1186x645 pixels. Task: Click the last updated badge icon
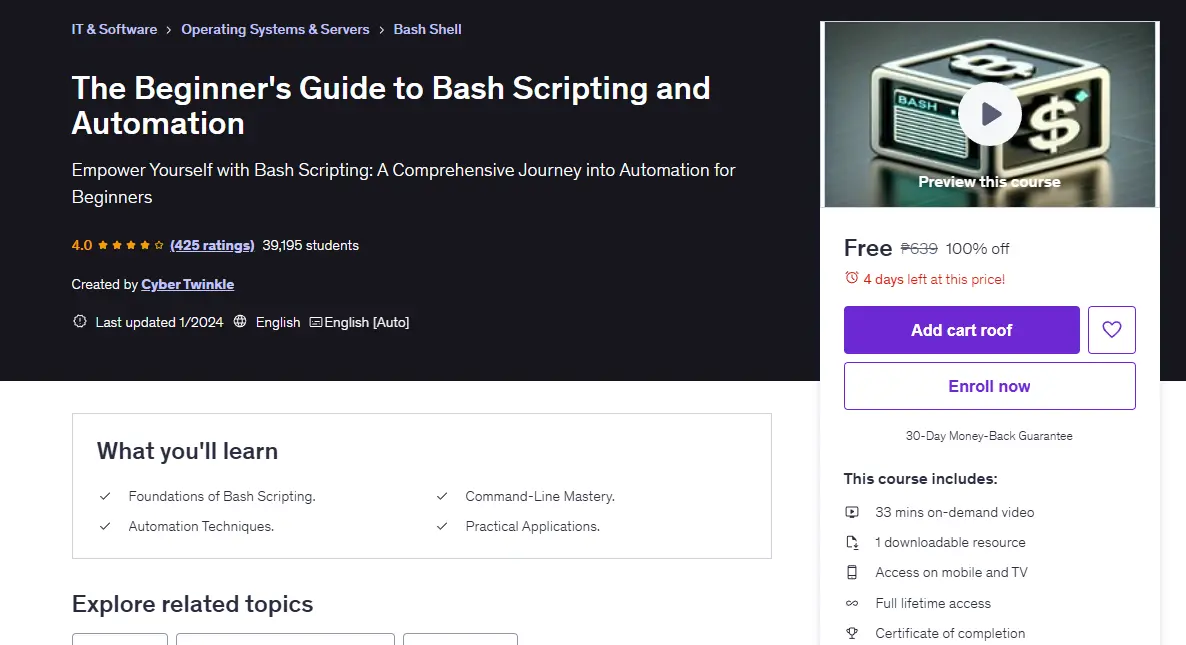pyautogui.click(x=79, y=321)
